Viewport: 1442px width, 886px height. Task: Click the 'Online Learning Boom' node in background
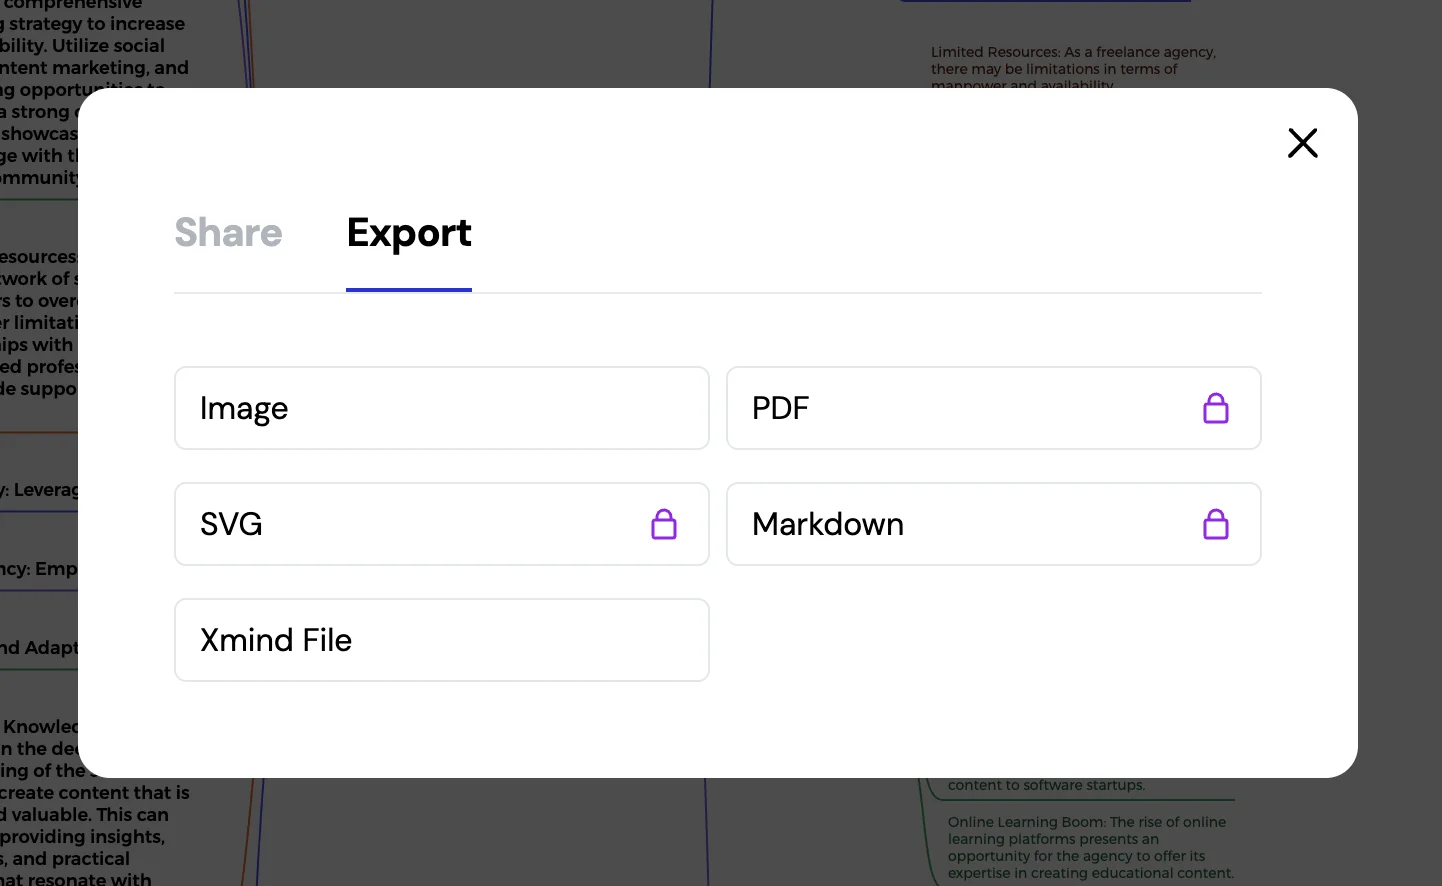click(1090, 847)
